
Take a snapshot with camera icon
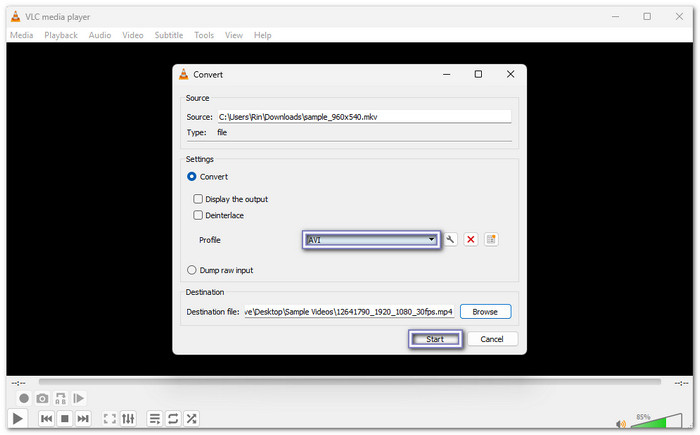[x=42, y=398]
